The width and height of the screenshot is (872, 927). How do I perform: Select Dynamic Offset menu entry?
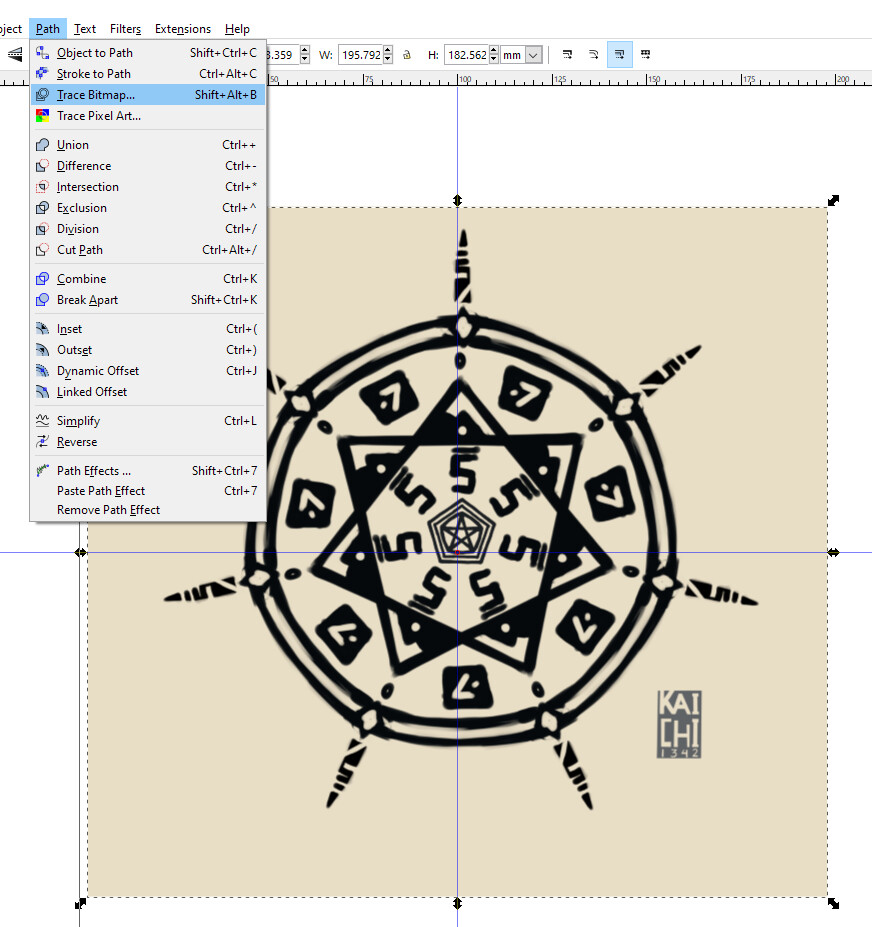[x=148, y=371]
